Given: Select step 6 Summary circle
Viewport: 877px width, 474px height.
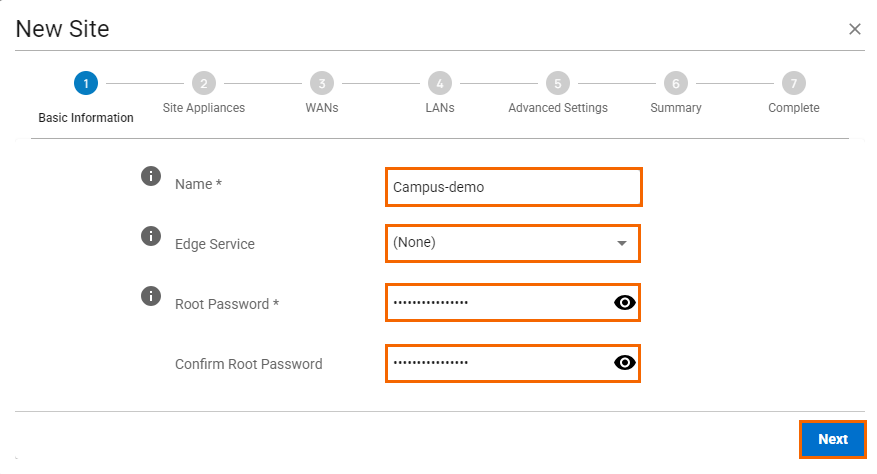Looking at the screenshot, I should point(676,83).
